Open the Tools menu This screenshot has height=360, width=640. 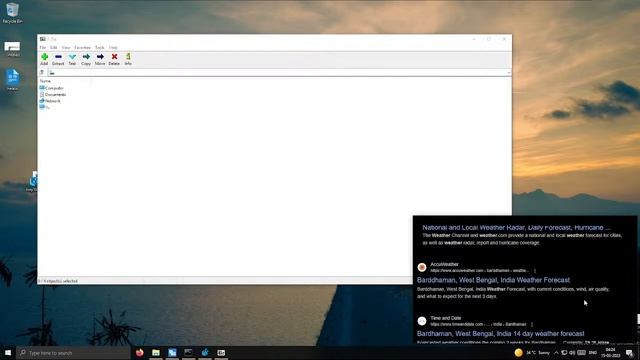[100, 48]
